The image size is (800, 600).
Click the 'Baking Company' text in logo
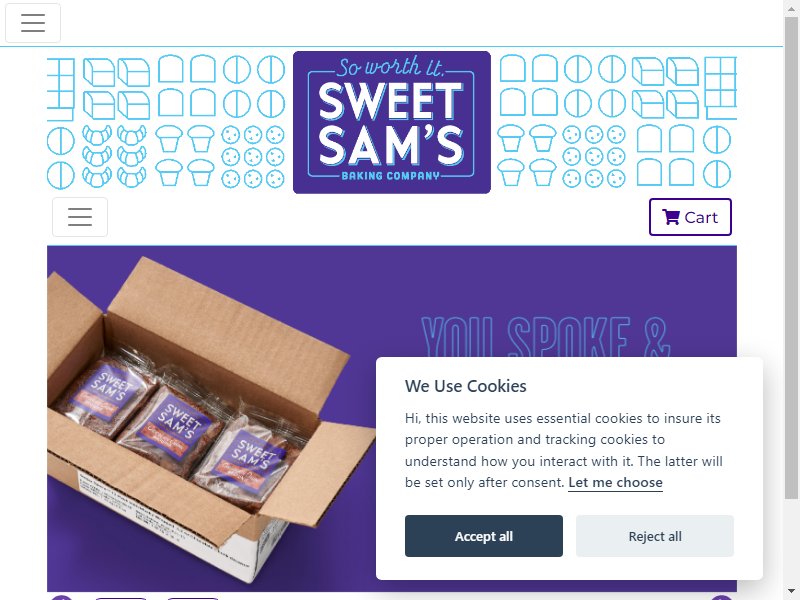point(390,176)
